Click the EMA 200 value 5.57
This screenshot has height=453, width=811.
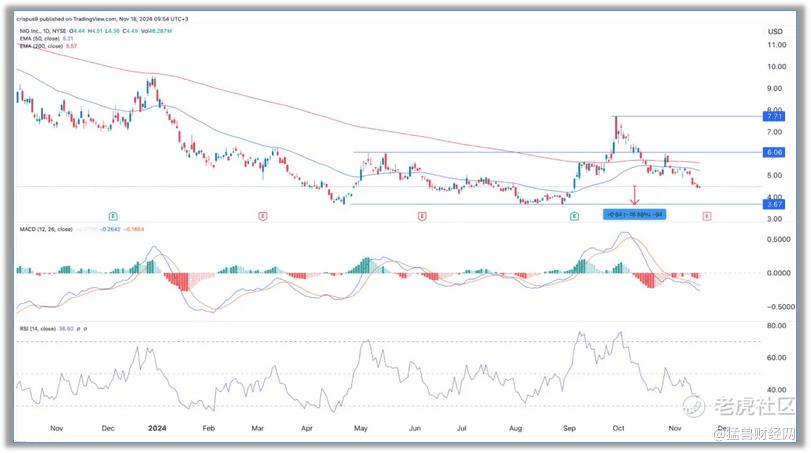click(71, 46)
